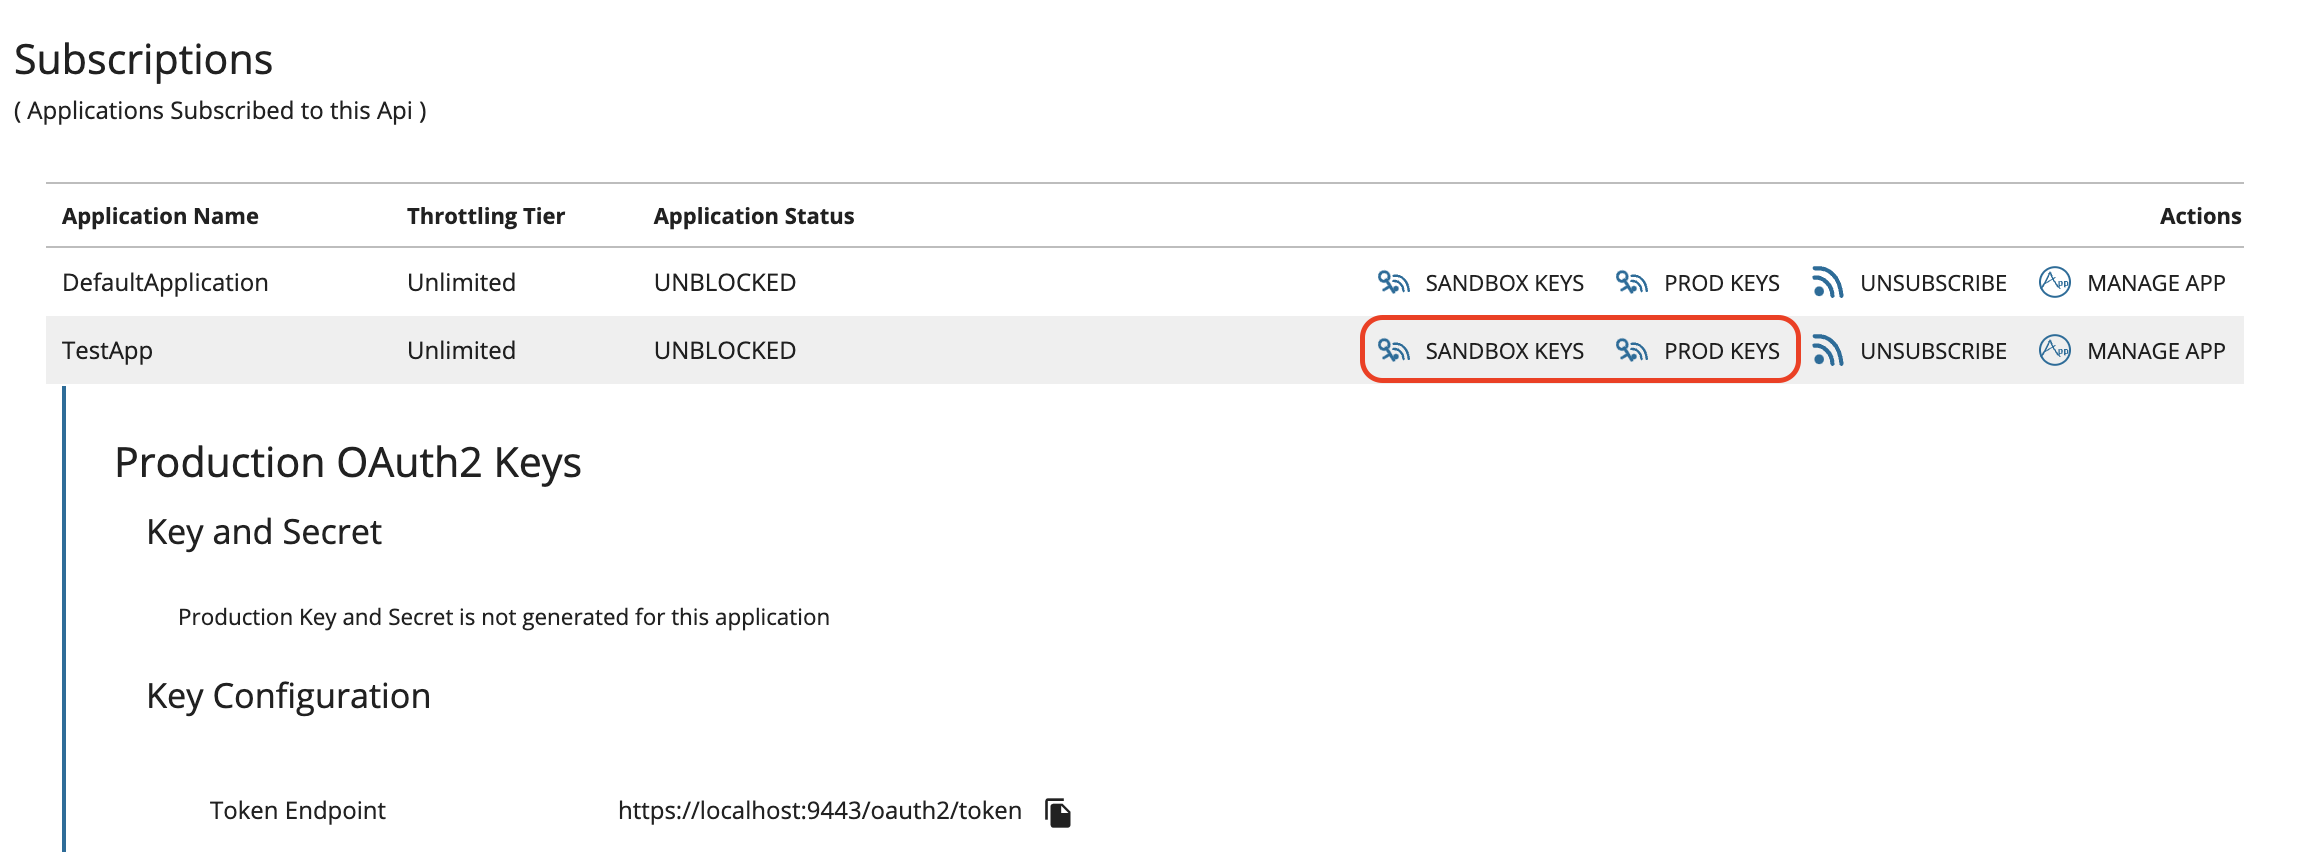View SANDBOX KEYS text link for TestApp
Screen dimensions: 2304x852
pyautogui.click(x=1504, y=352)
